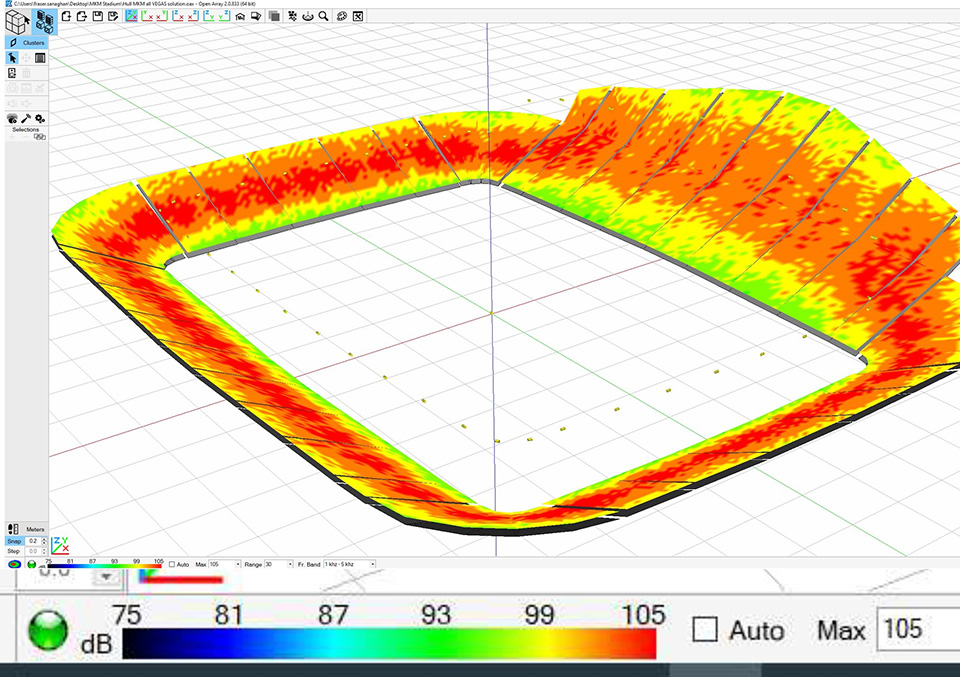Select the arrow pointer tool in left panel

tap(12, 58)
